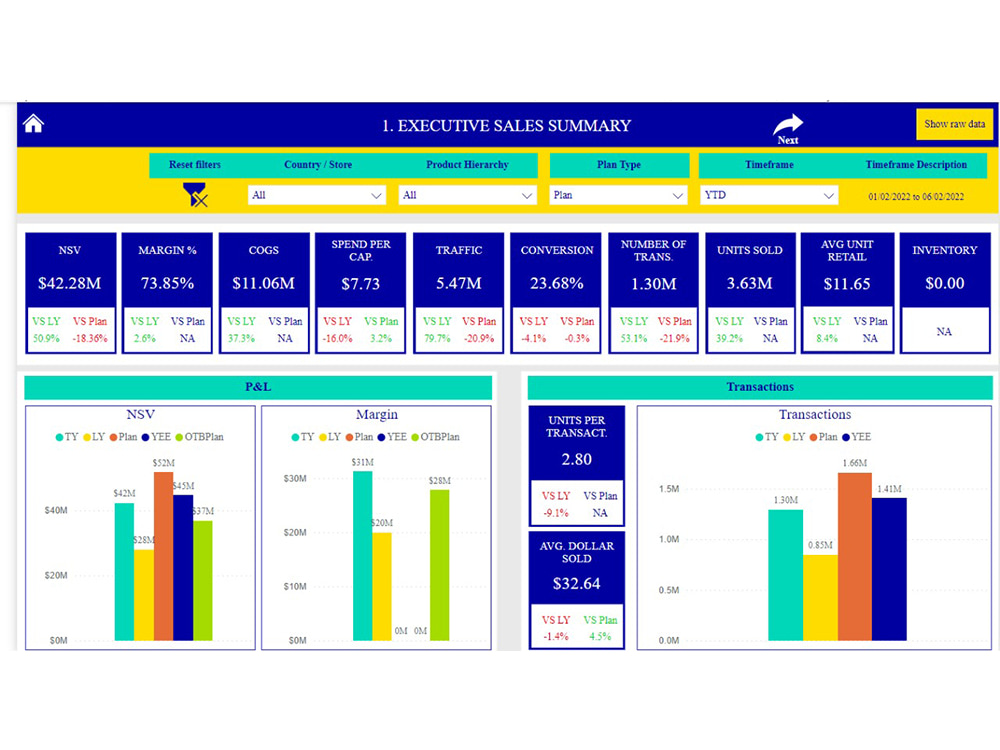Select the NSV KPI card

(70, 293)
